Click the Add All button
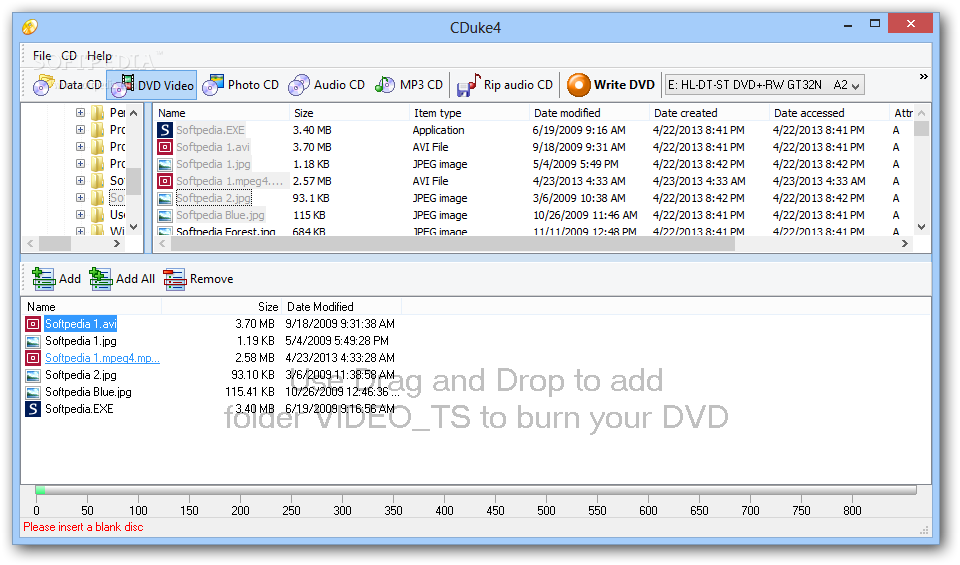 click(x=122, y=279)
